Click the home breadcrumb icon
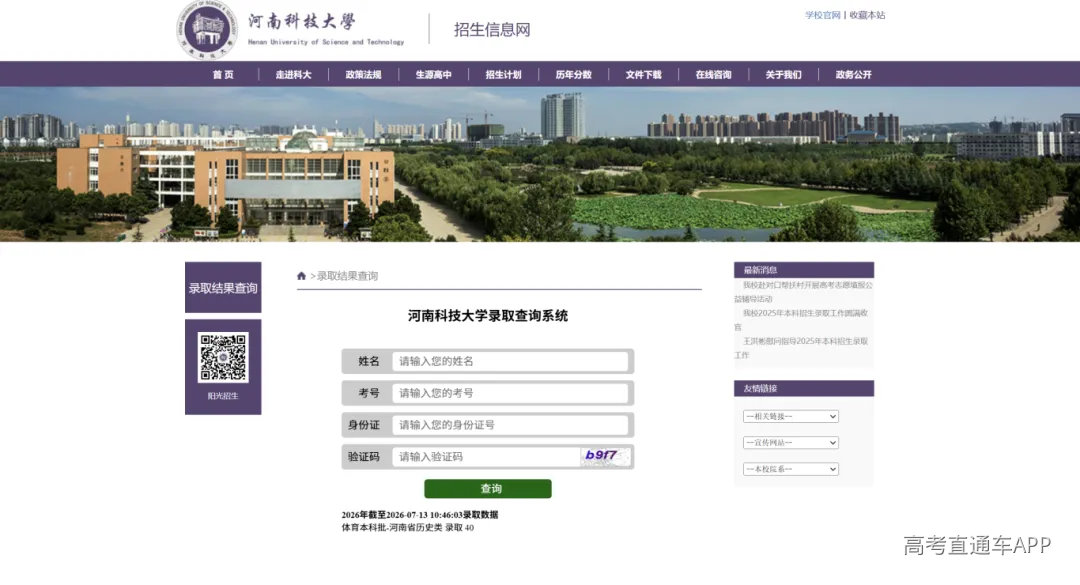 (x=301, y=276)
